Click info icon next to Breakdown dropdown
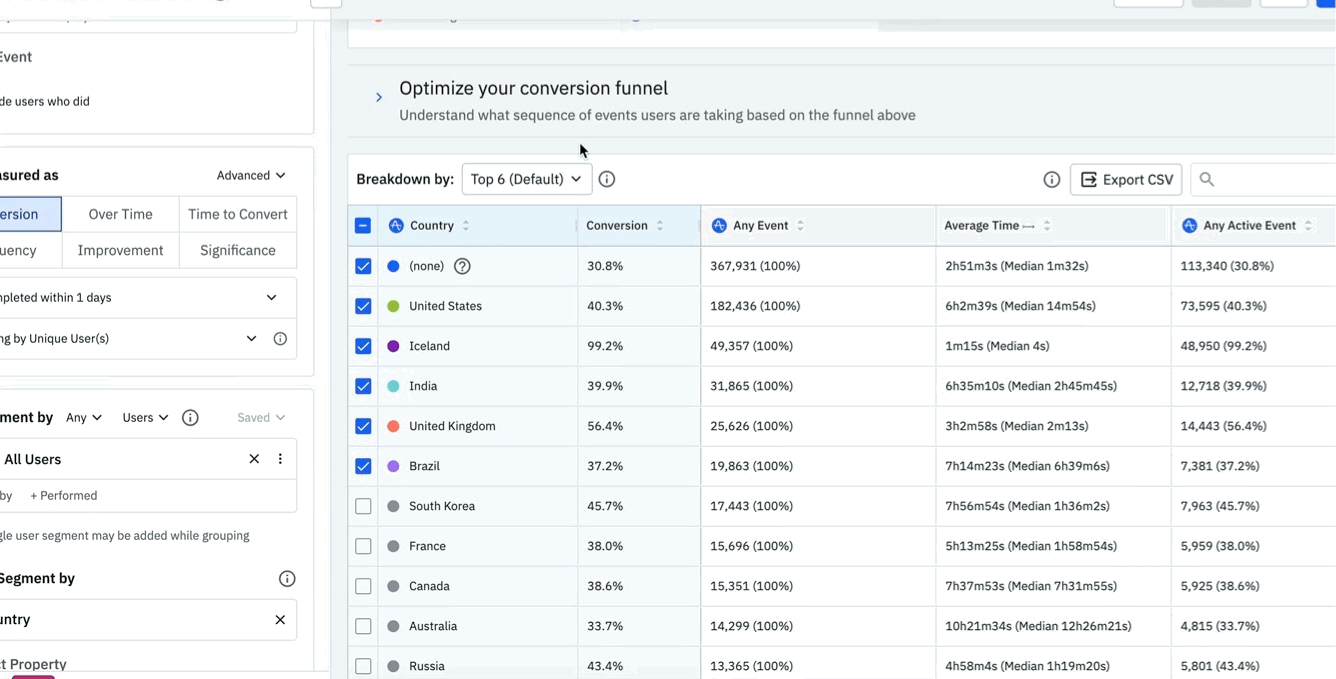Viewport: 1336px width, 679px height. tap(607, 179)
